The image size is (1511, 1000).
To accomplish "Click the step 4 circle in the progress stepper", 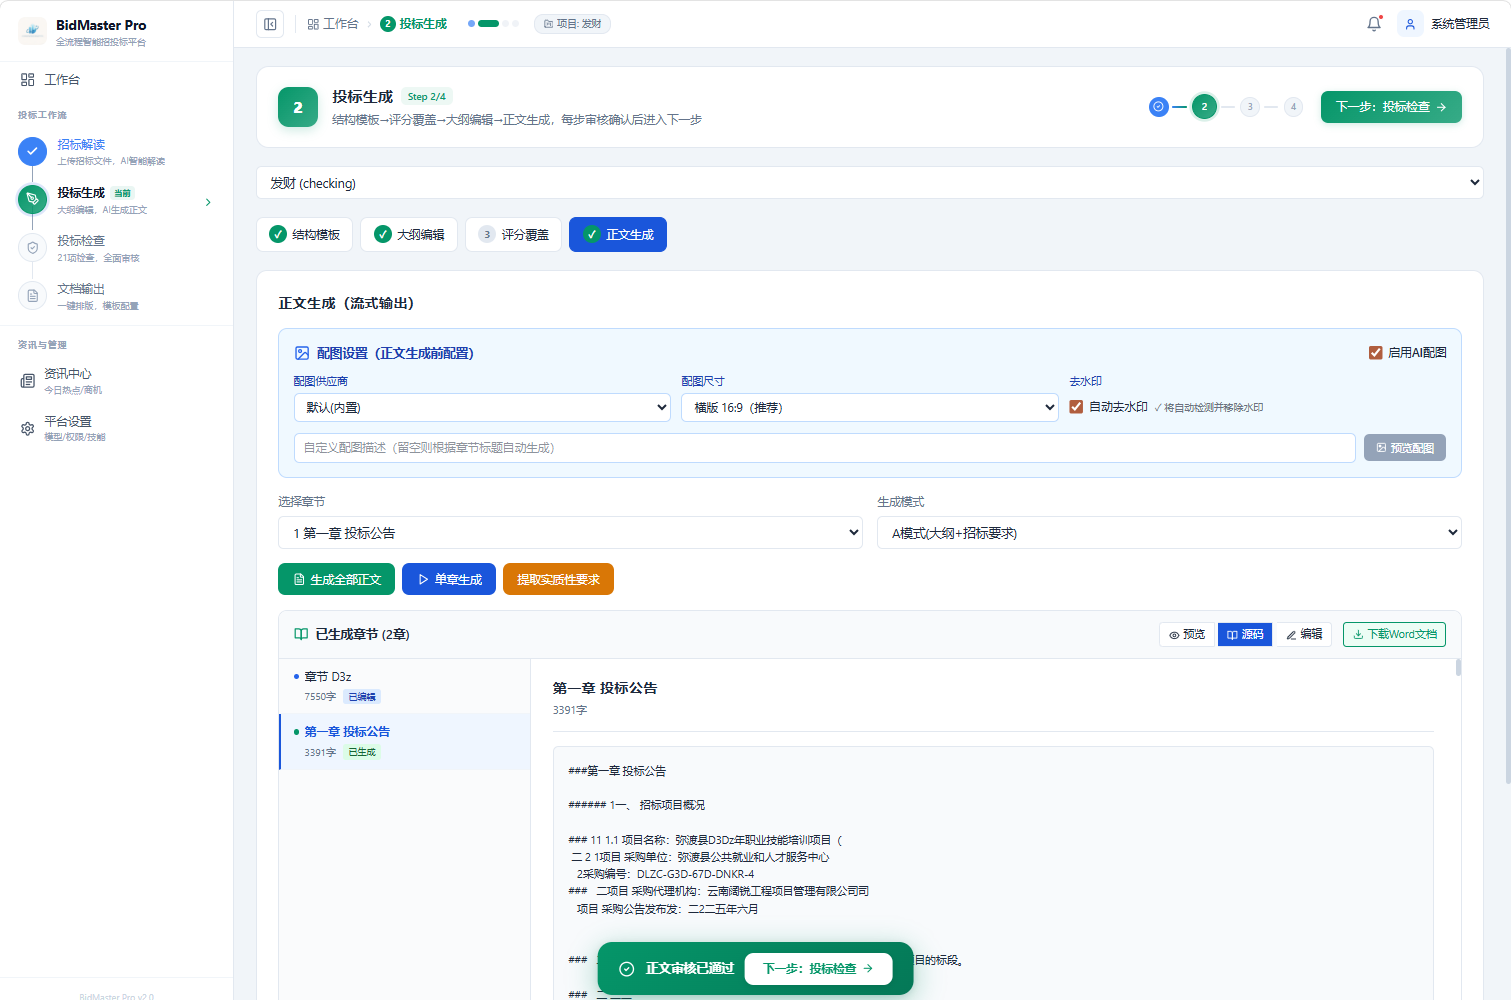I will click(x=1293, y=107).
